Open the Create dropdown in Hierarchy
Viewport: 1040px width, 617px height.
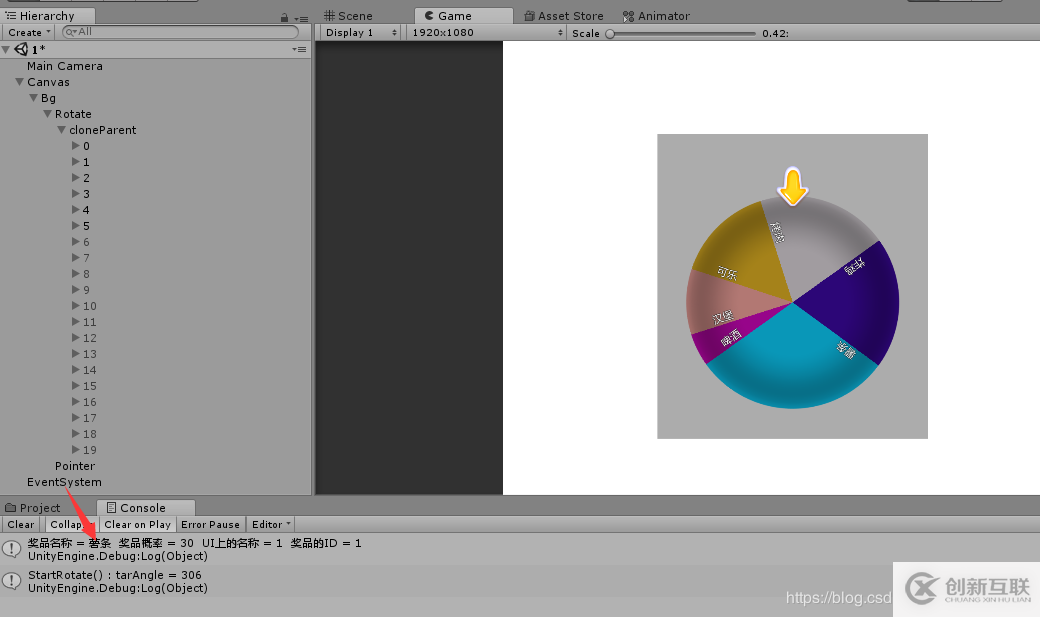(x=29, y=32)
